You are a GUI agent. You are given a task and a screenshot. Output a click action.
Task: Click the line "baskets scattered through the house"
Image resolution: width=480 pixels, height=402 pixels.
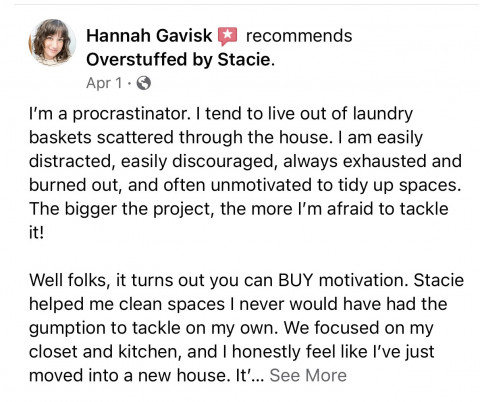[225, 138]
